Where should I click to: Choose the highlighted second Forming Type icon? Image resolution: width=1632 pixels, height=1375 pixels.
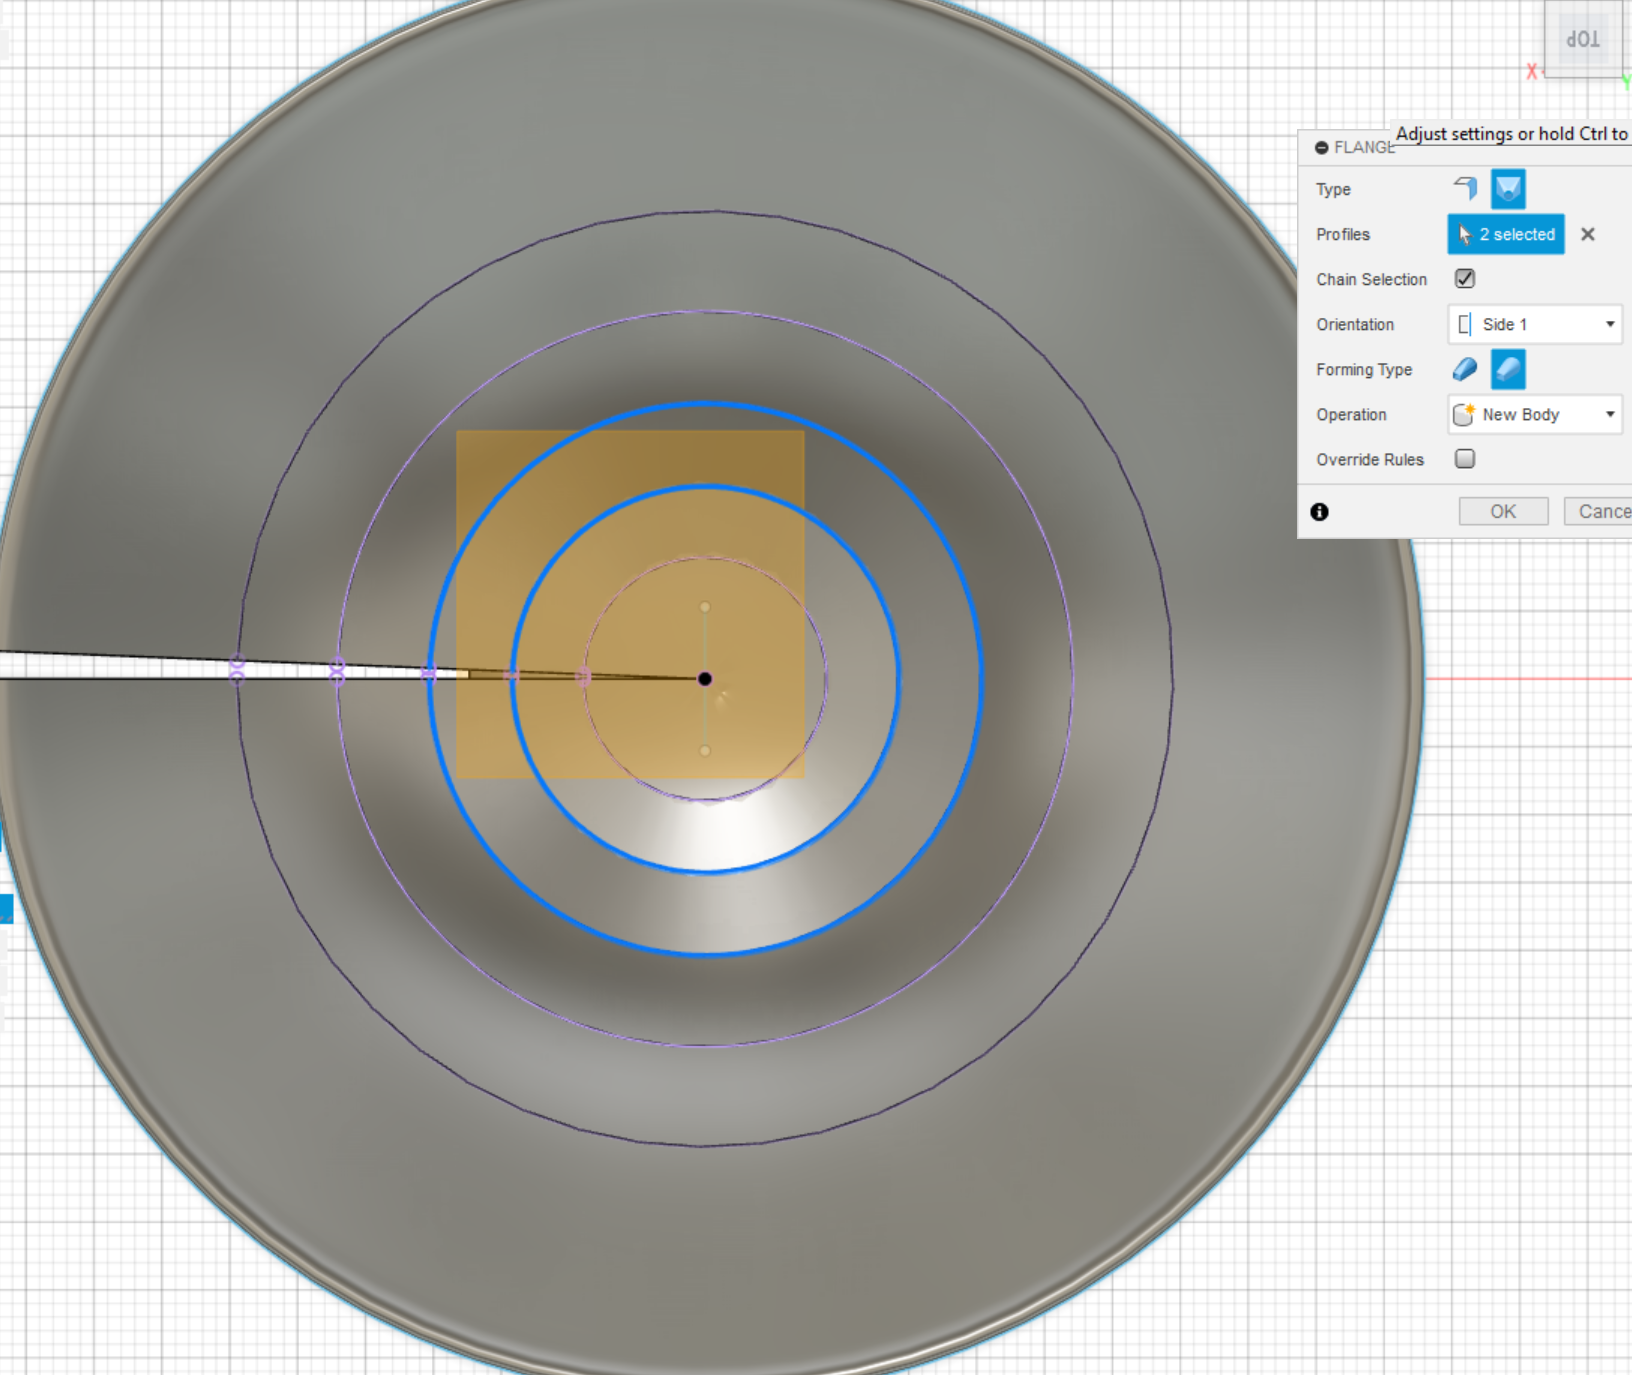click(1507, 369)
